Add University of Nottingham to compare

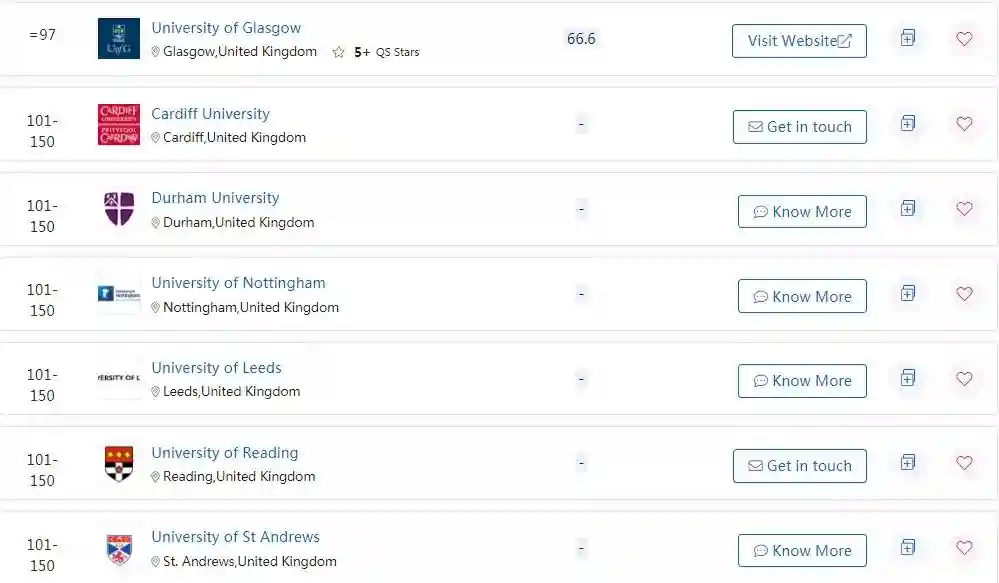click(x=907, y=294)
